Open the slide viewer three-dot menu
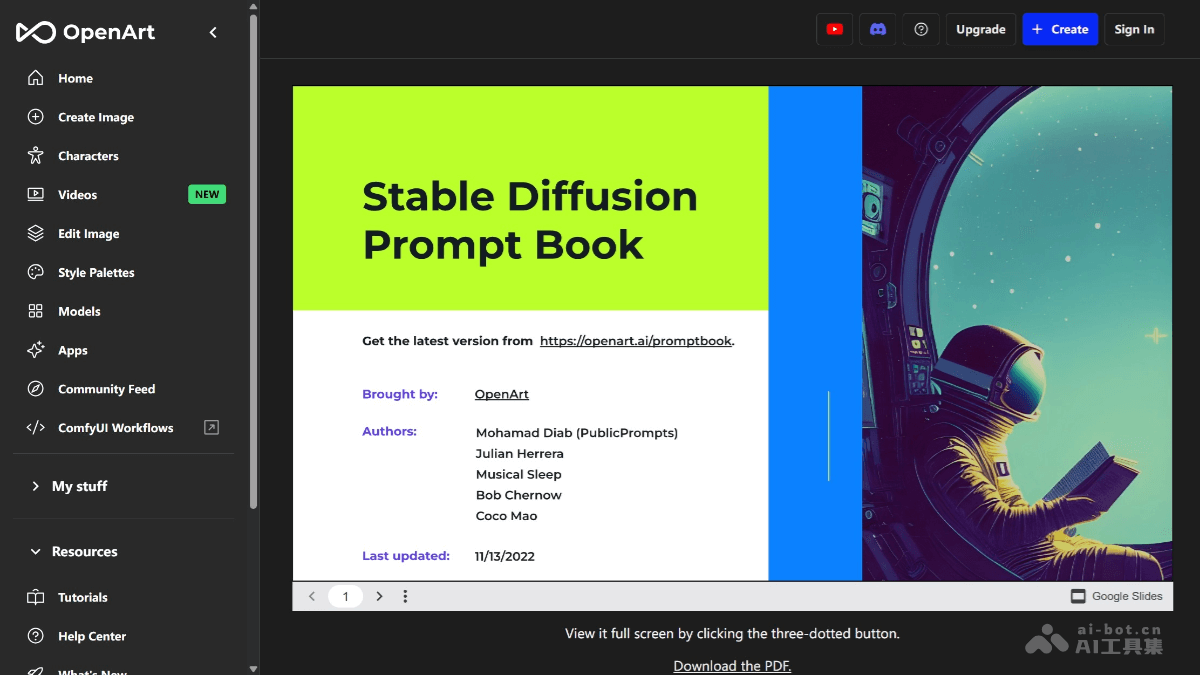1200x675 pixels. click(x=405, y=595)
